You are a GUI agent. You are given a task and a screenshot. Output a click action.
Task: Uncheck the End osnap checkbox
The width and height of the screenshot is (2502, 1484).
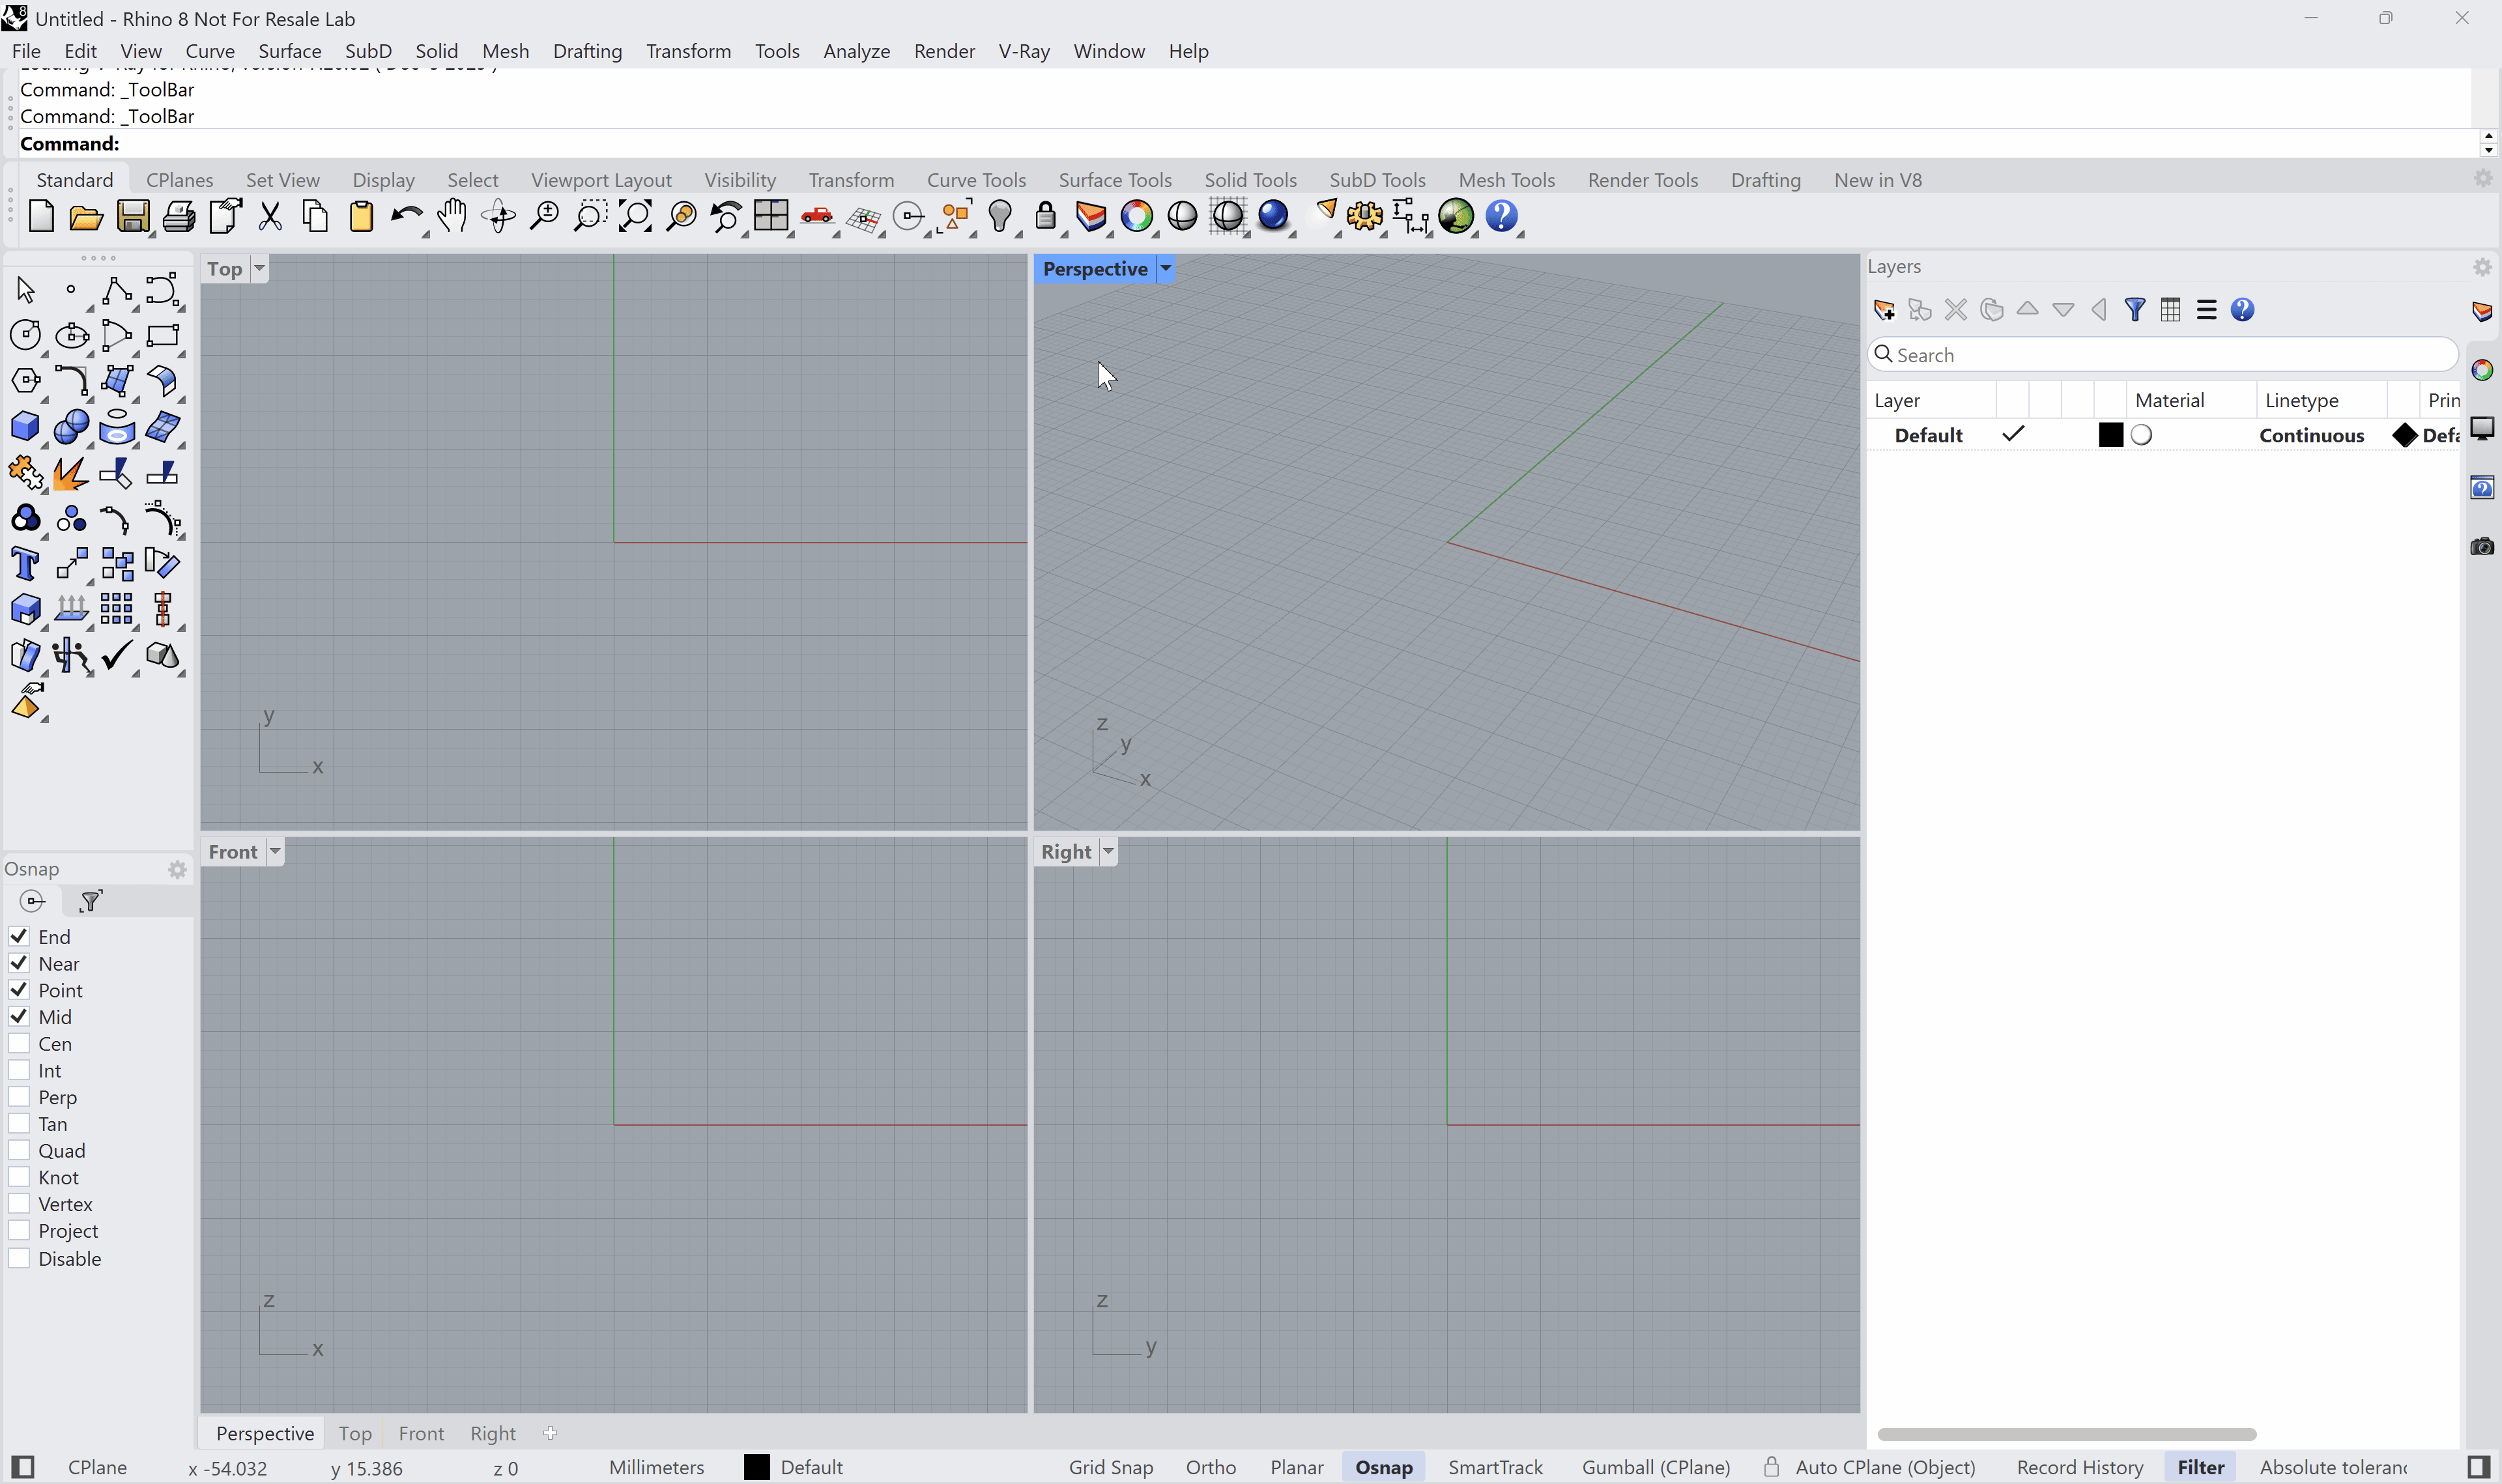[19, 936]
